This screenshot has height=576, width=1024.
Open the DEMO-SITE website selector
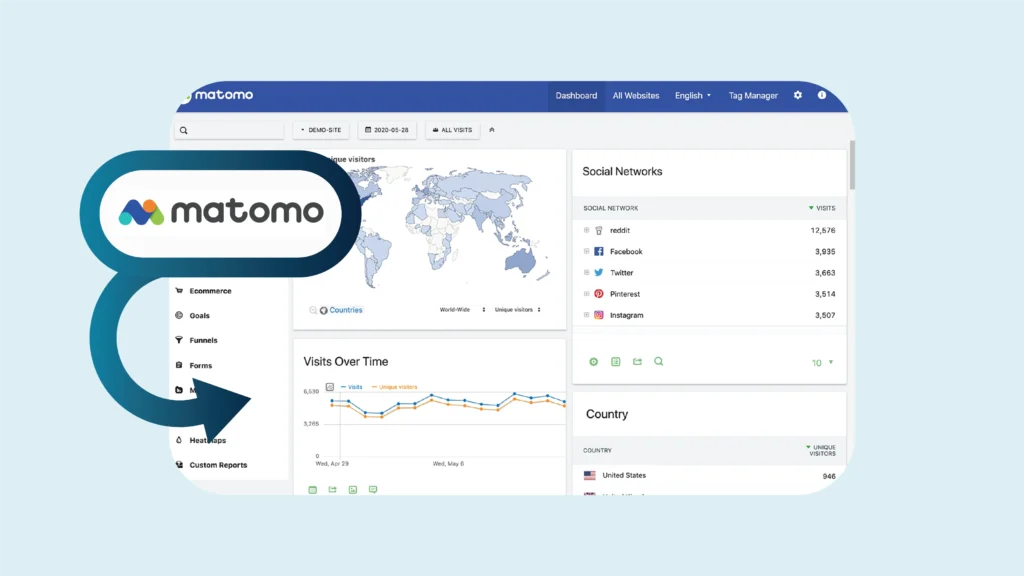point(322,130)
